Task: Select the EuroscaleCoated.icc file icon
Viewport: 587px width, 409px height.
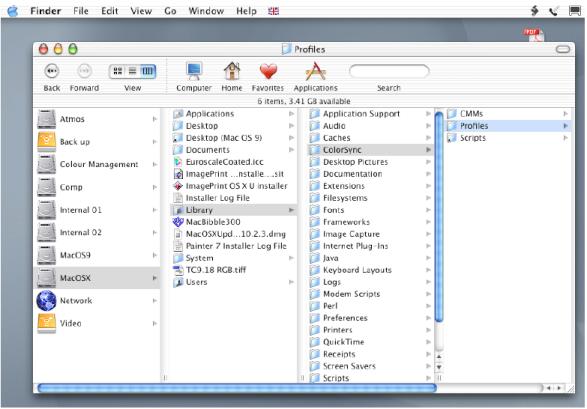Action: click(178, 162)
